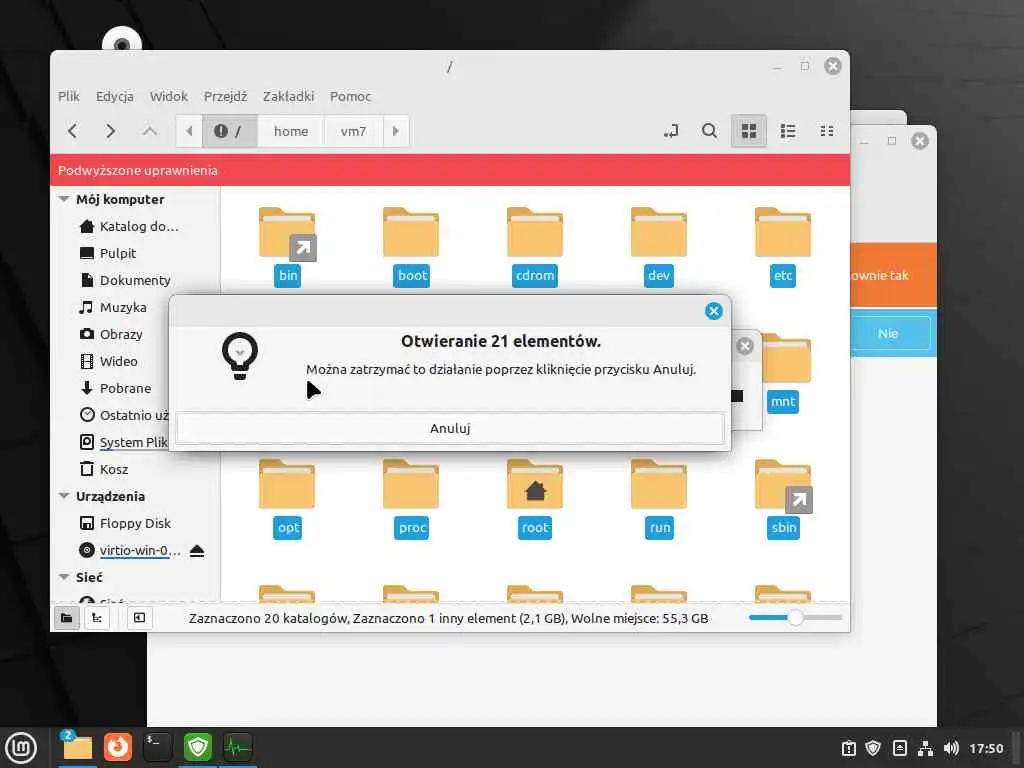Click the 'run' folder icon

(x=659, y=485)
